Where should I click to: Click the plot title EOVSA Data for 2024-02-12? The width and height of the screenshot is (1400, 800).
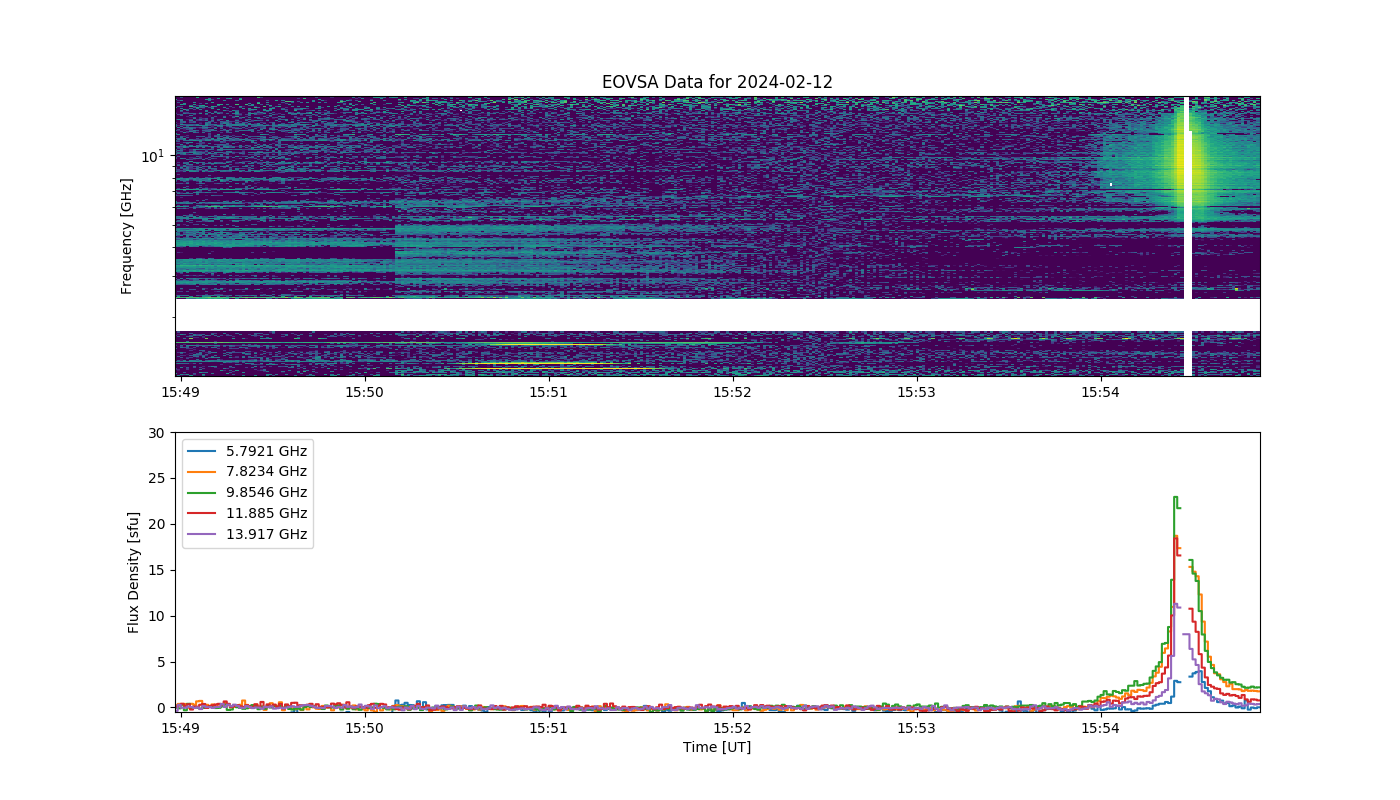coord(717,82)
